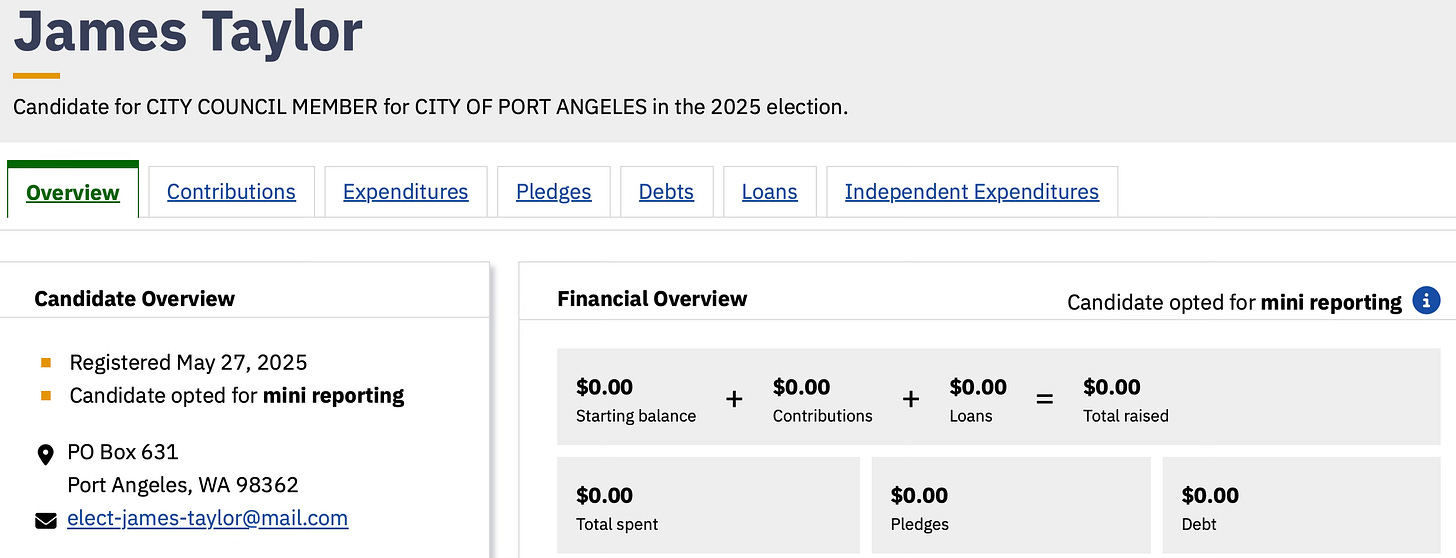Click the elect-james-taylor@mail.com email link
The image size is (1456, 558).
[207, 518]
